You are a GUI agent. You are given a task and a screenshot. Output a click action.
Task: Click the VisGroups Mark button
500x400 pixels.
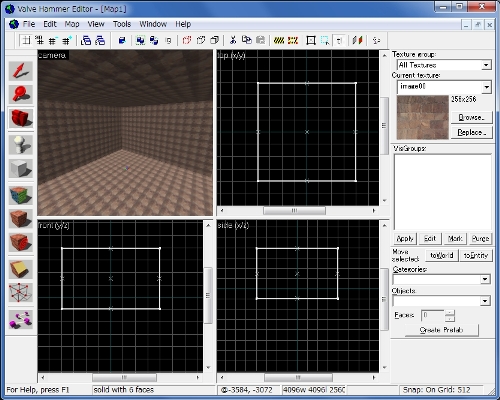coord(455,238)
